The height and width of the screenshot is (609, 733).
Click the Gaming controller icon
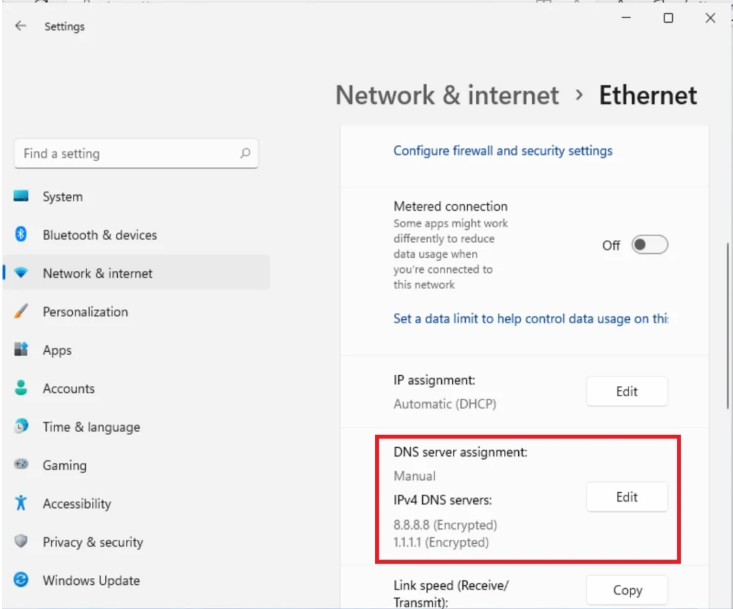[21, 465]
